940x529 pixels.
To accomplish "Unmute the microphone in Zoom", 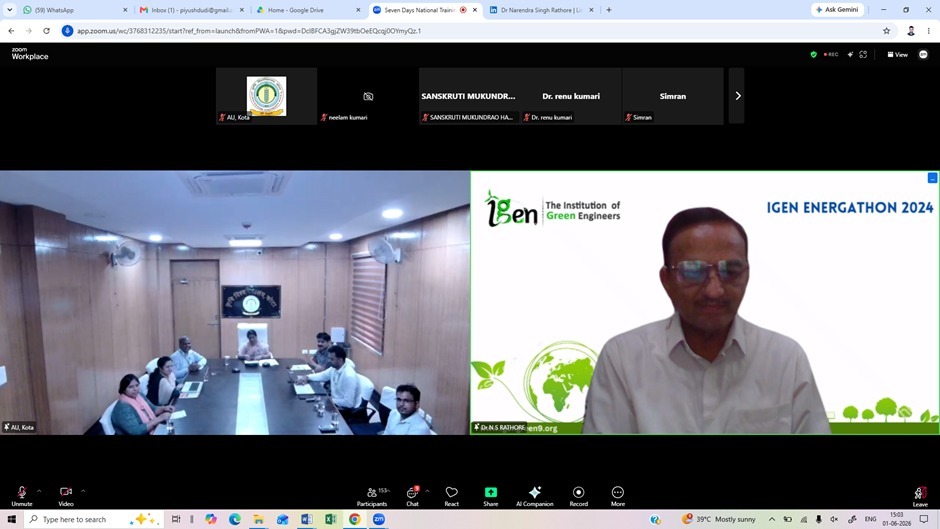I will (22, 495).
